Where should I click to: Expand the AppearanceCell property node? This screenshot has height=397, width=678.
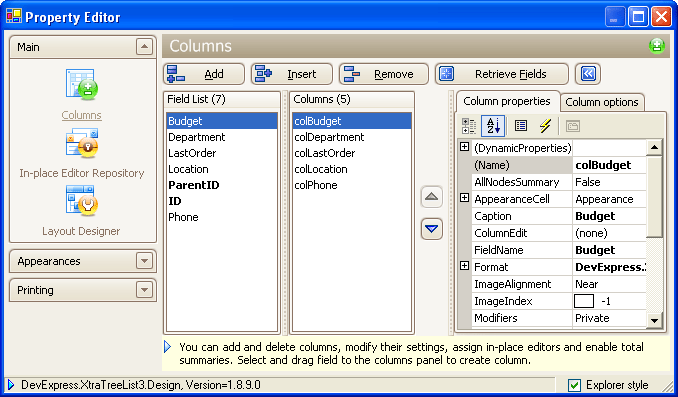(464, 198)
